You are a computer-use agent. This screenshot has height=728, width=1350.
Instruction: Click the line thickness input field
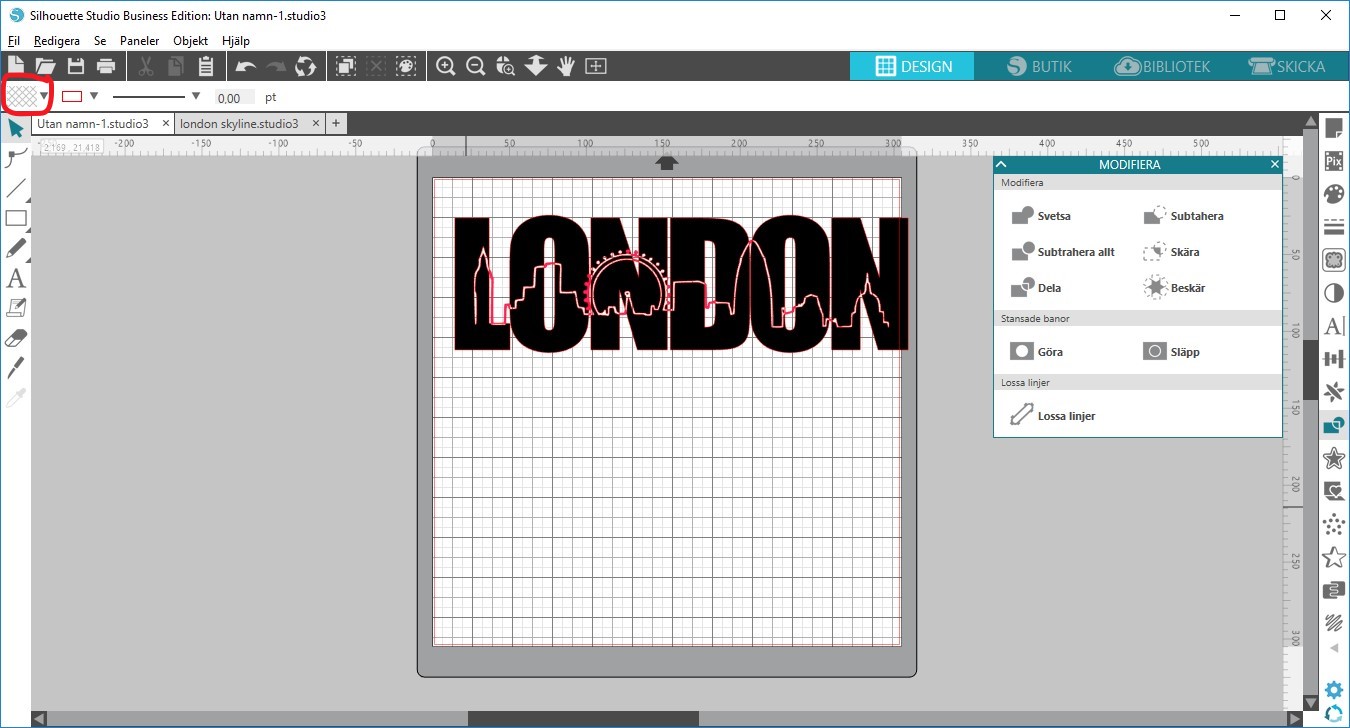pyautogui.click(x=233, y=97)
